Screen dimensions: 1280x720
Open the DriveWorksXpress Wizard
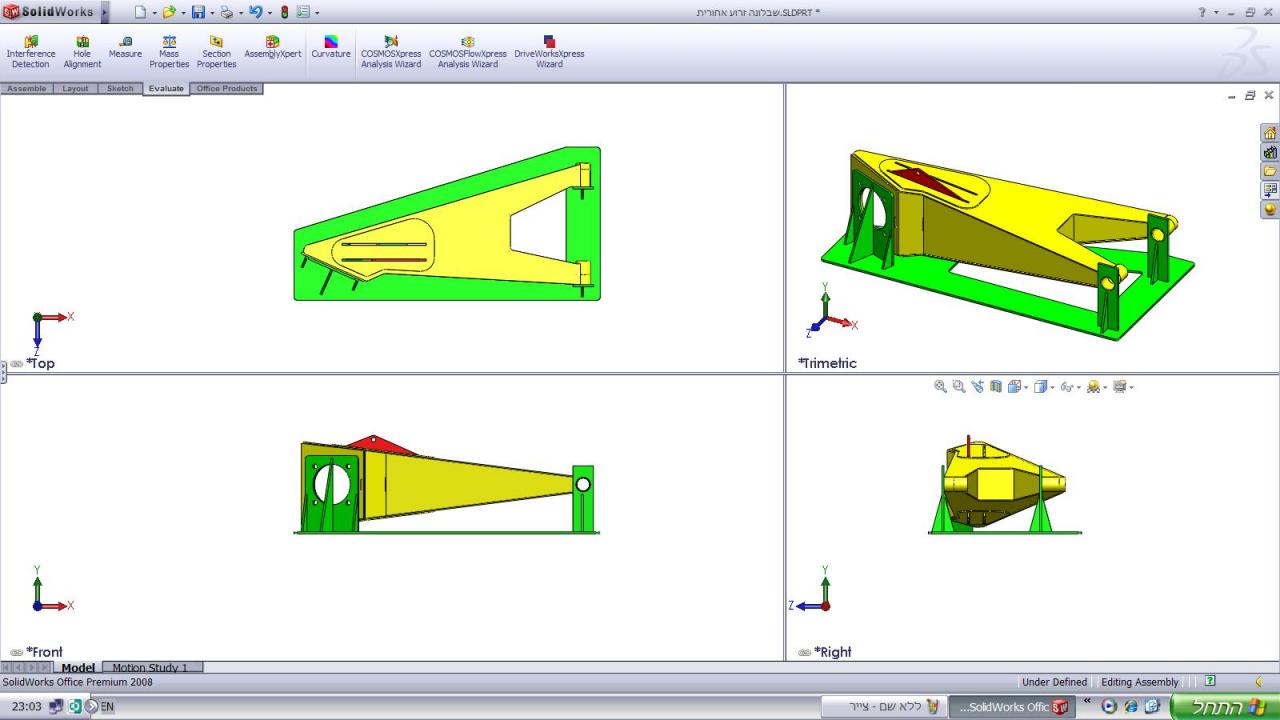pos(549,52)
